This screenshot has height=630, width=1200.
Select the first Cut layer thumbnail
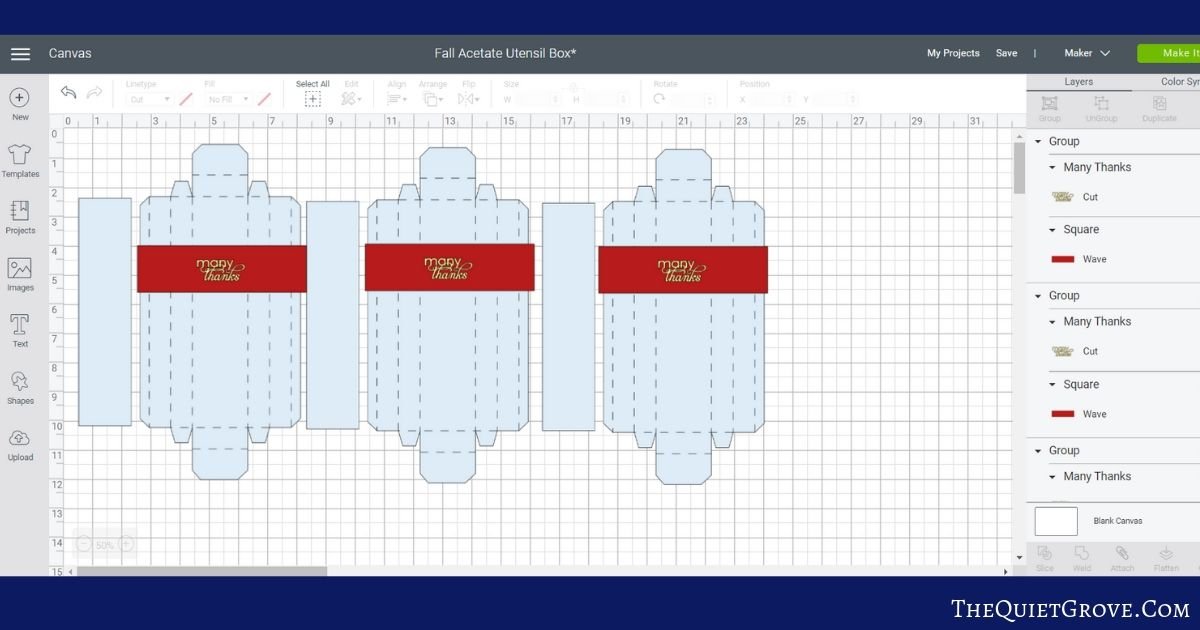coord(1063,197)
